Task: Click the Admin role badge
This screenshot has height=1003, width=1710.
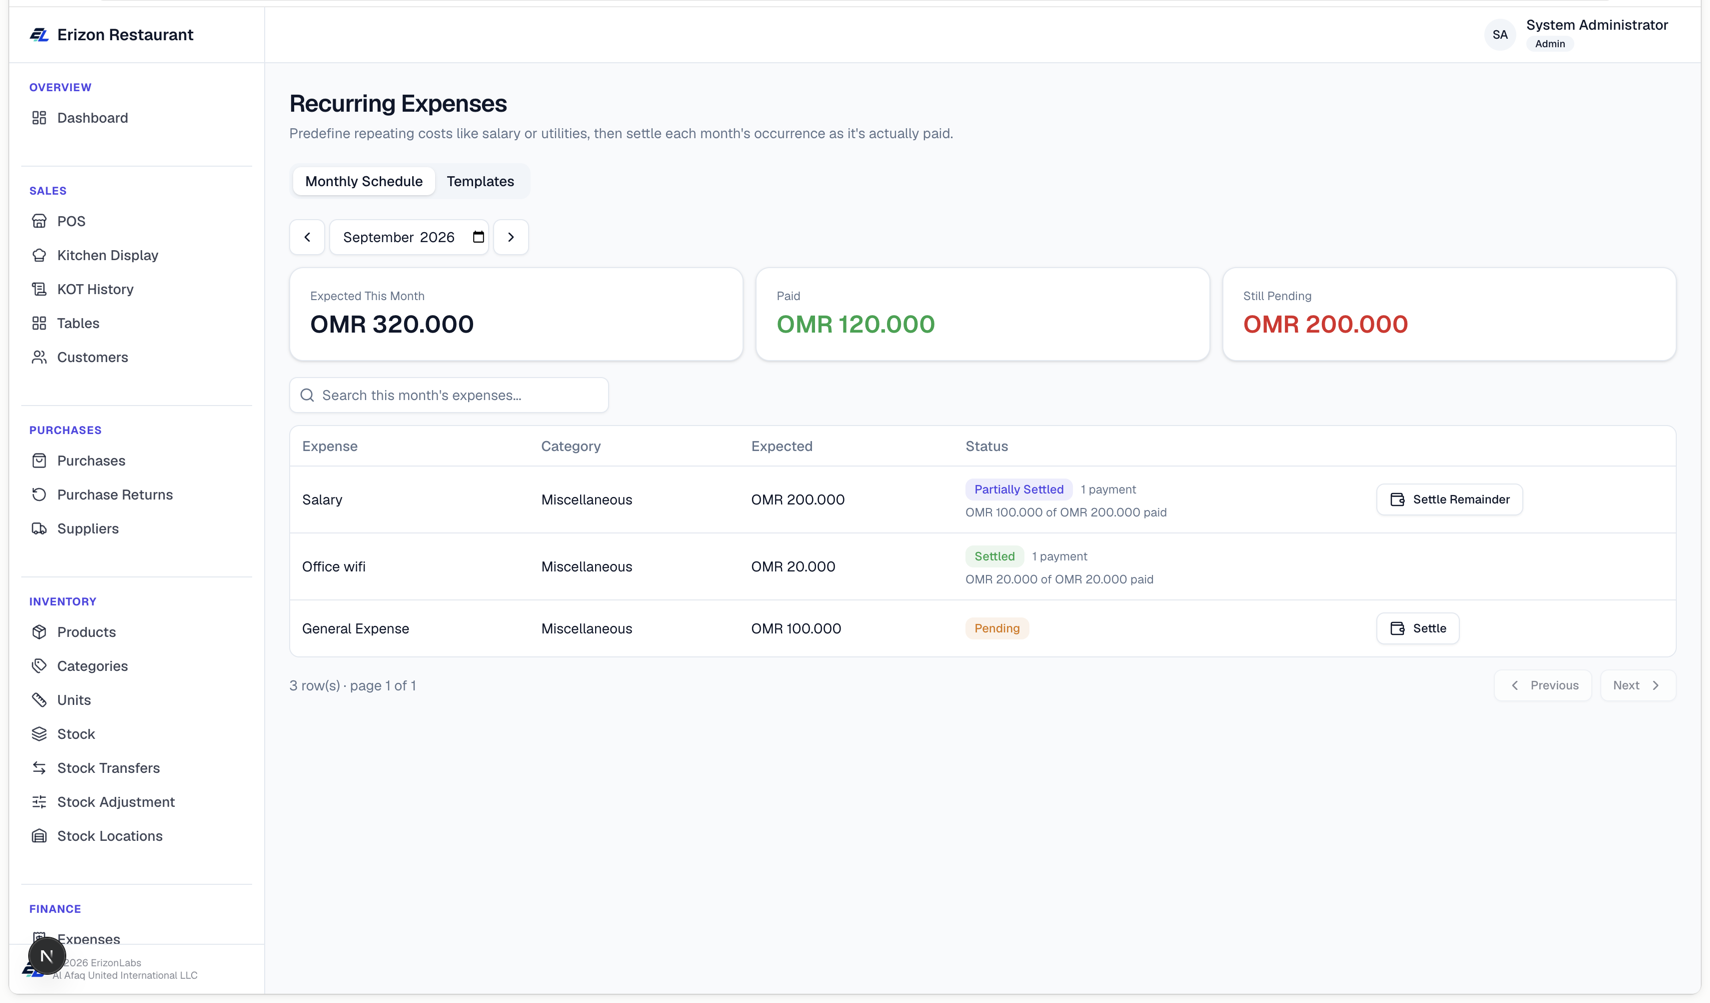Action: click(1549, 44)
